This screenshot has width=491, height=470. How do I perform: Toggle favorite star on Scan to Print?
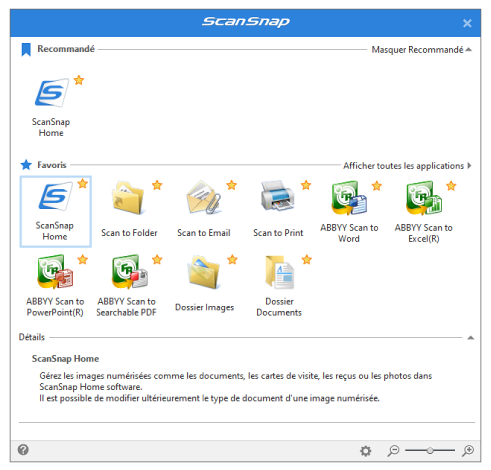click(x=306, y=185)
